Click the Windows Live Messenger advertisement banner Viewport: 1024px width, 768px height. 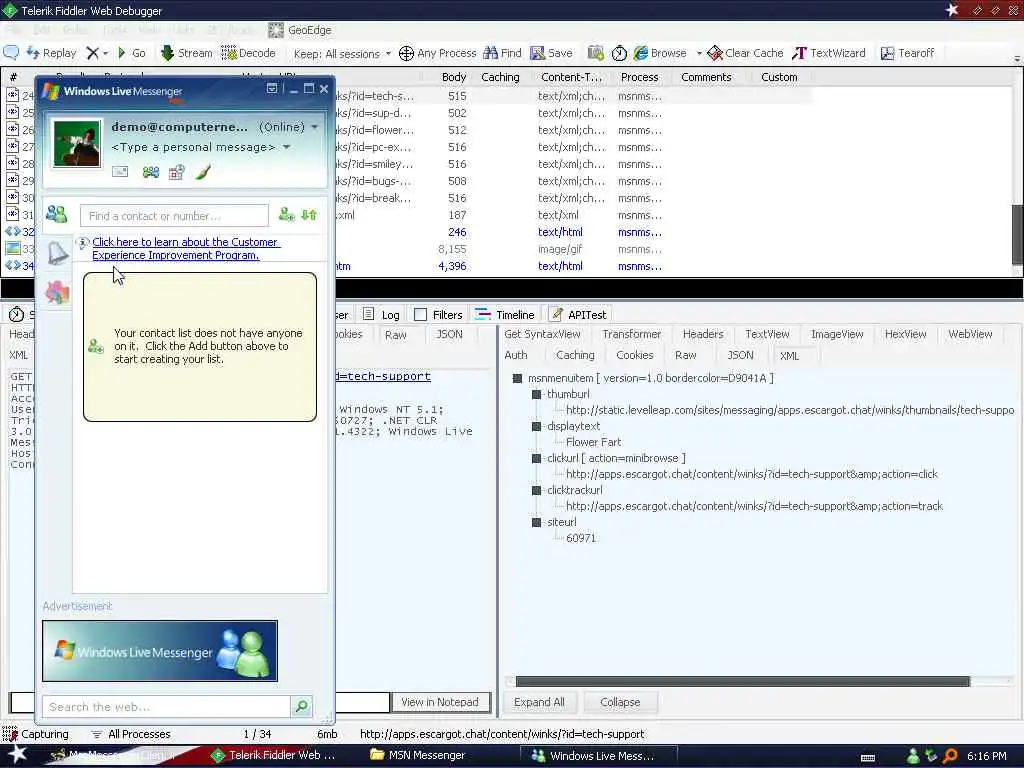tap(160, 651)
